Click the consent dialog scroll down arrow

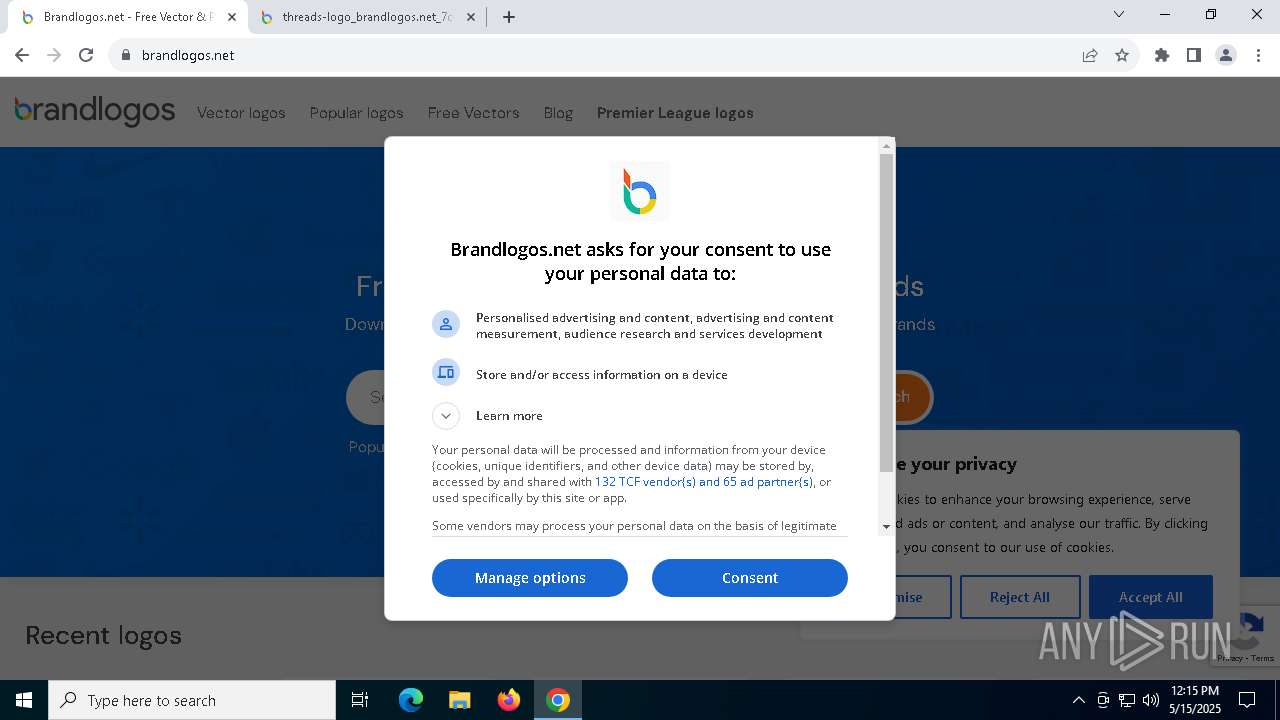tap(886, 527)
